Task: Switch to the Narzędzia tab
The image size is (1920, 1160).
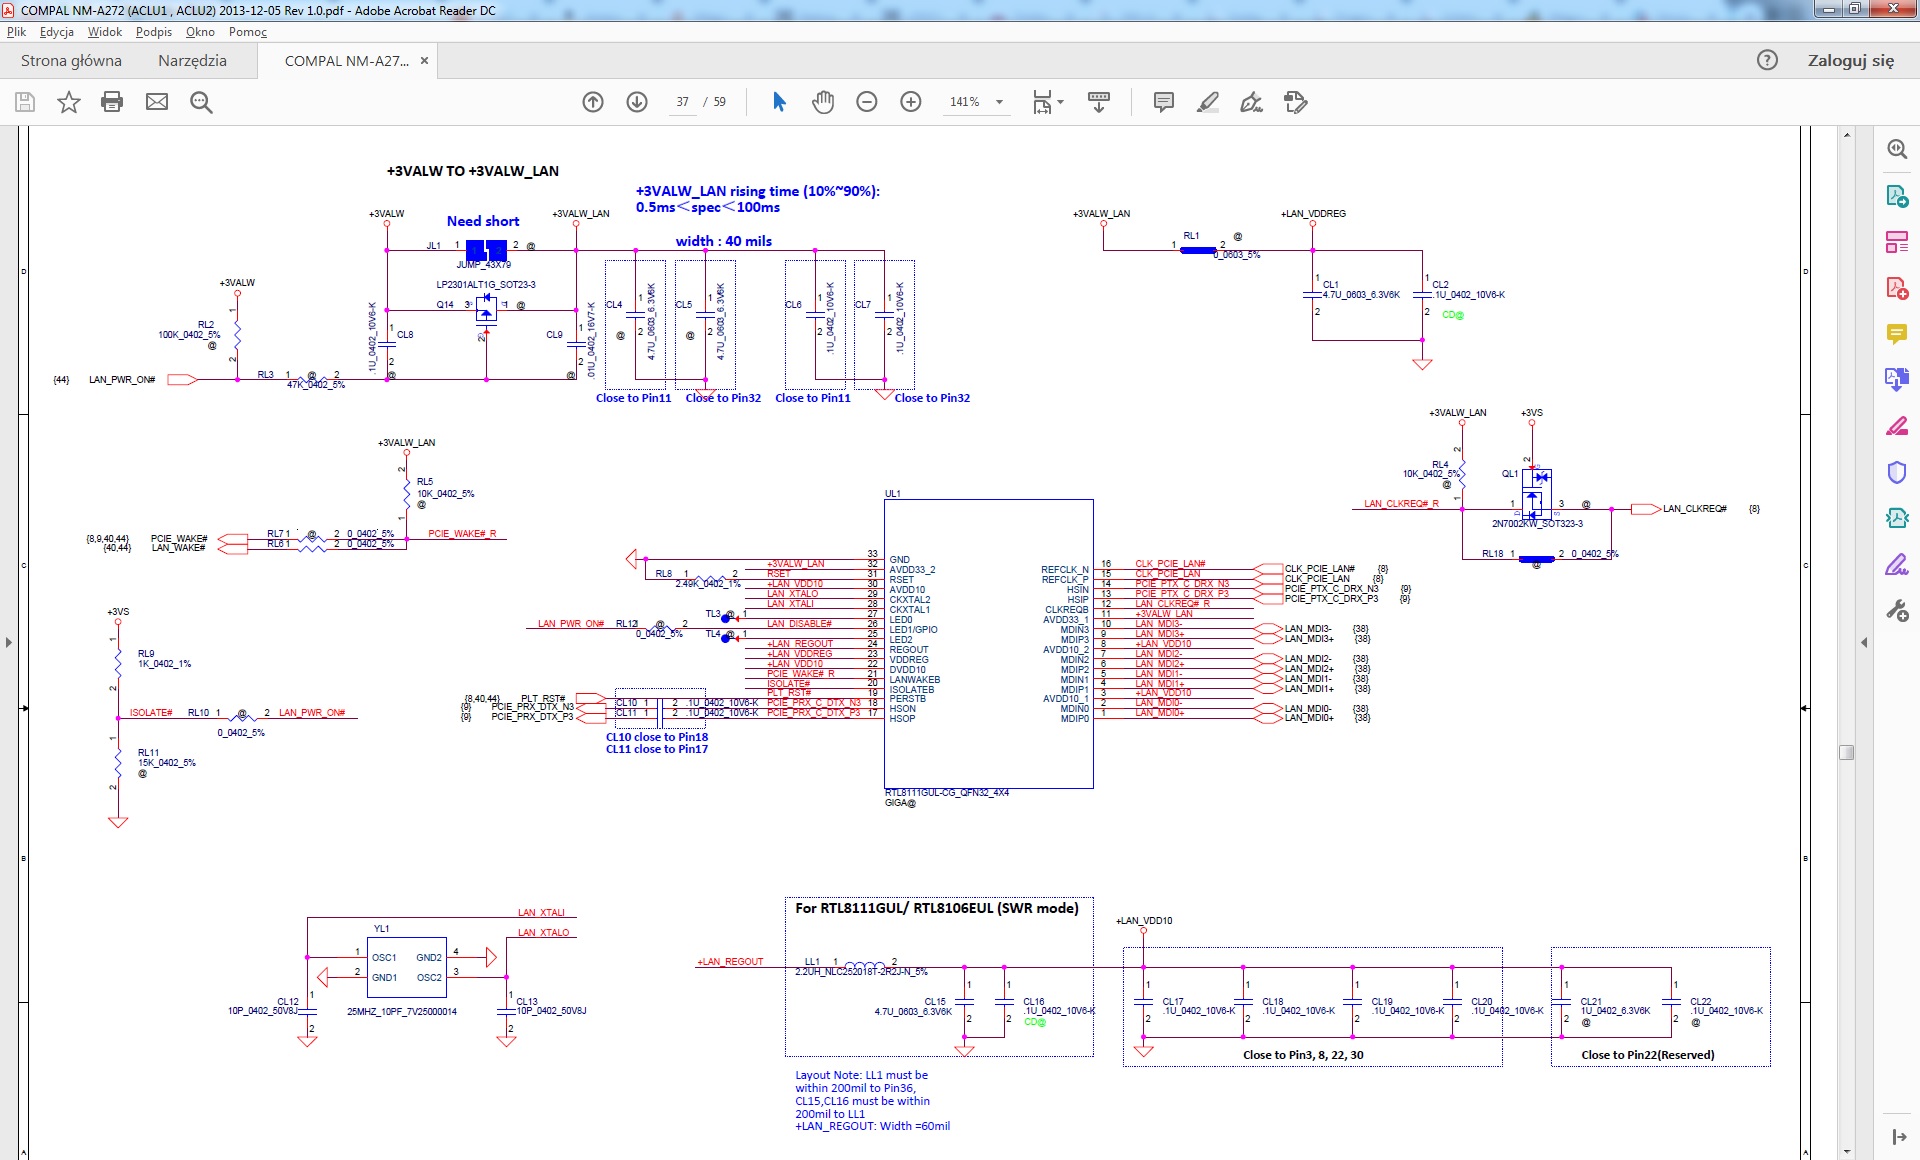Action: (192, 60)
